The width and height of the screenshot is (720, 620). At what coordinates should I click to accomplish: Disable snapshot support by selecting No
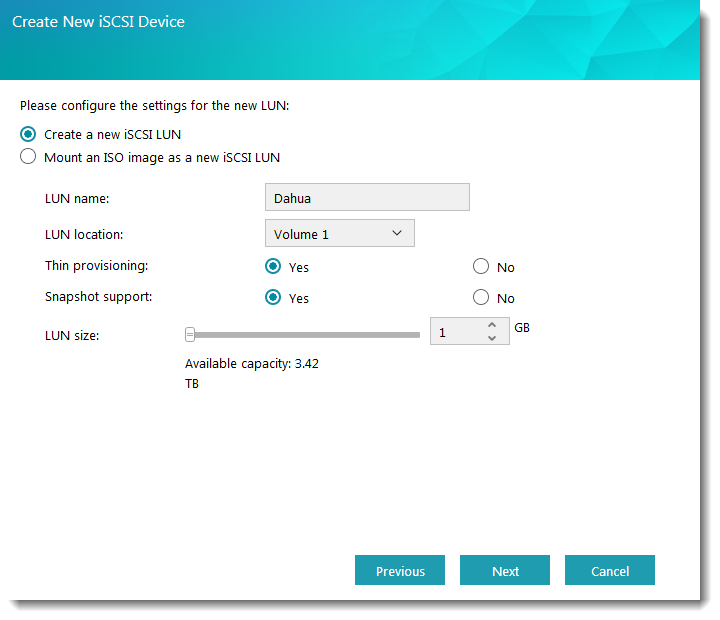click(481, 298)
